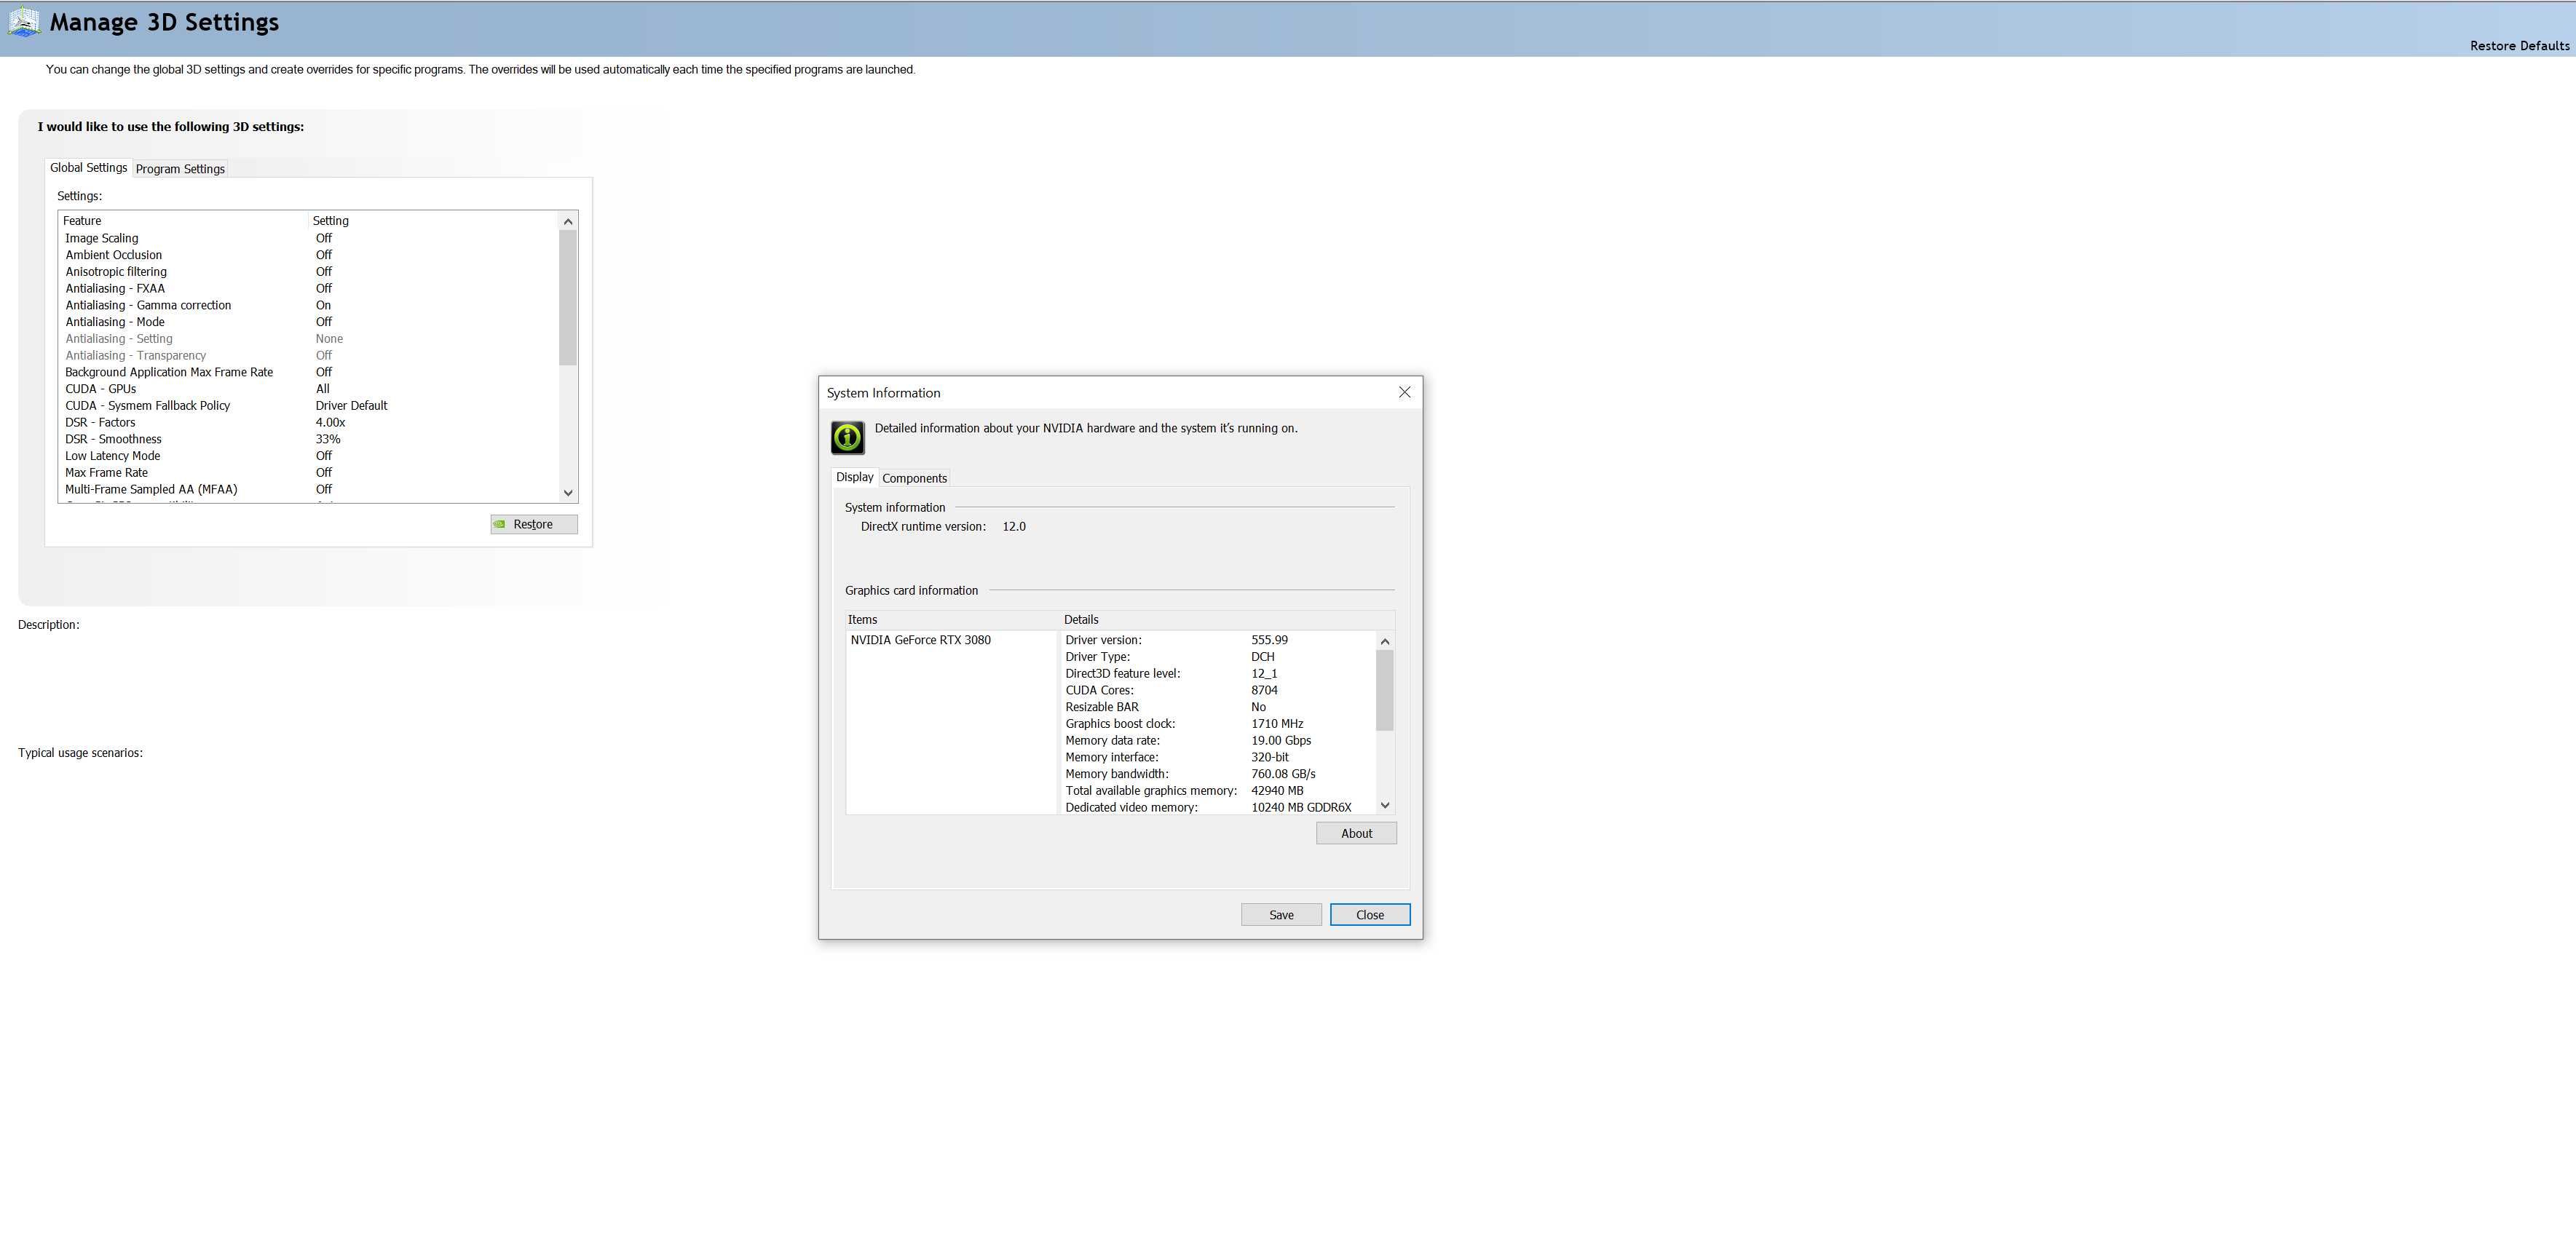Click the Memory bandwidth 760.08 GB/s value
Viewport: 2576px width, 1249px height.
[x=1283, y=774]
